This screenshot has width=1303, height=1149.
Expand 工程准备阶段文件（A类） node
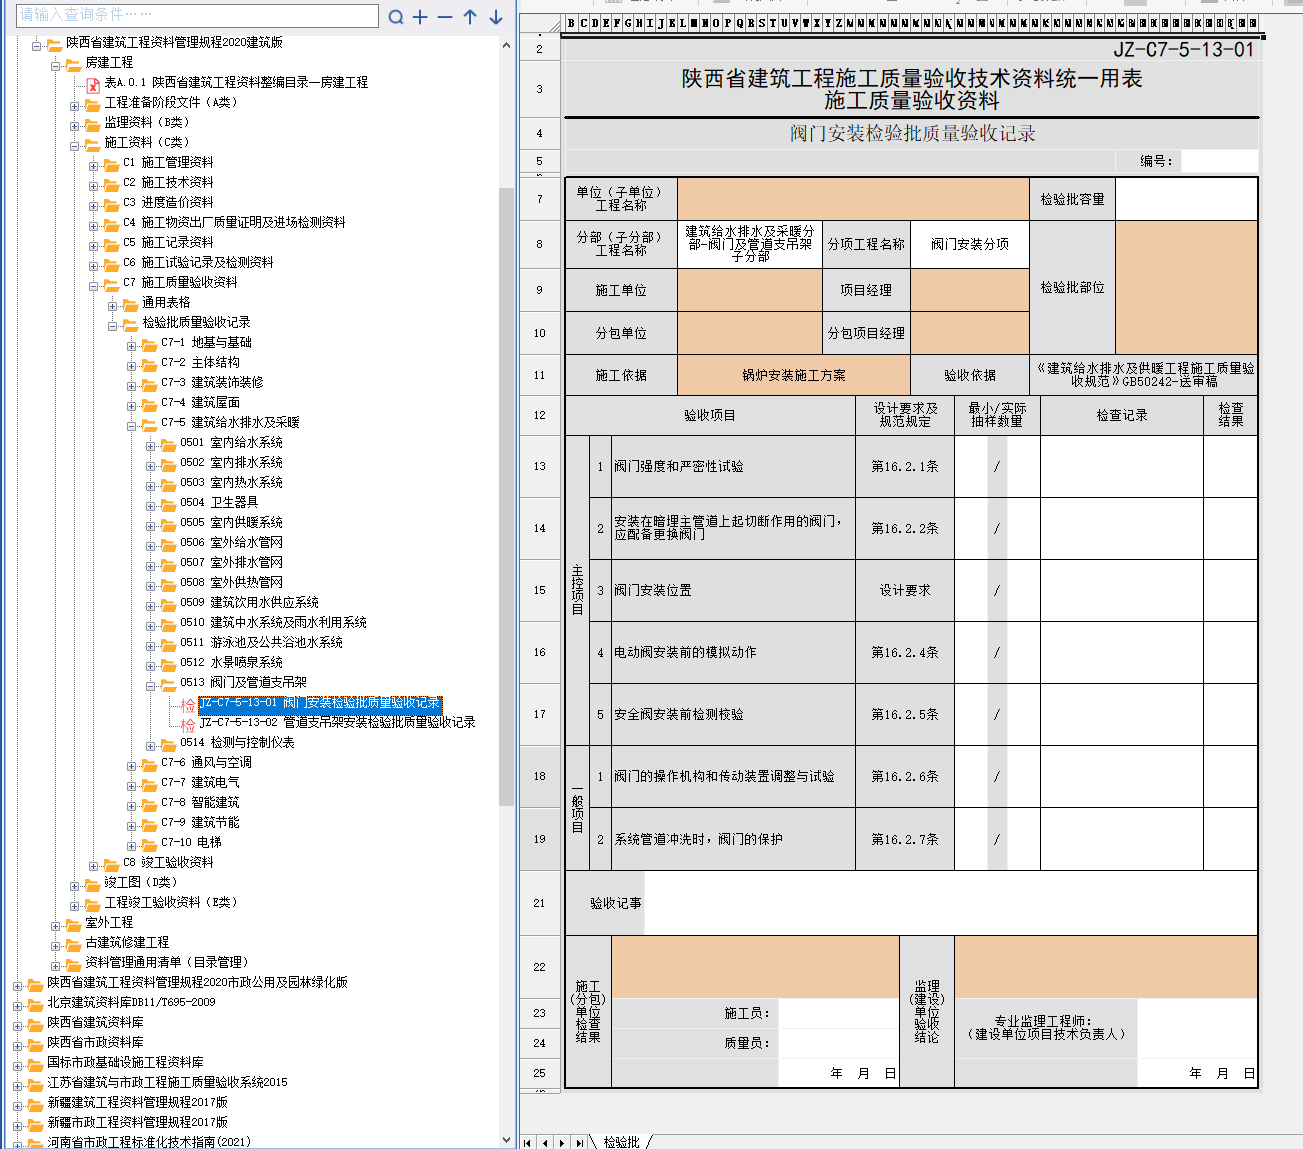75,105
